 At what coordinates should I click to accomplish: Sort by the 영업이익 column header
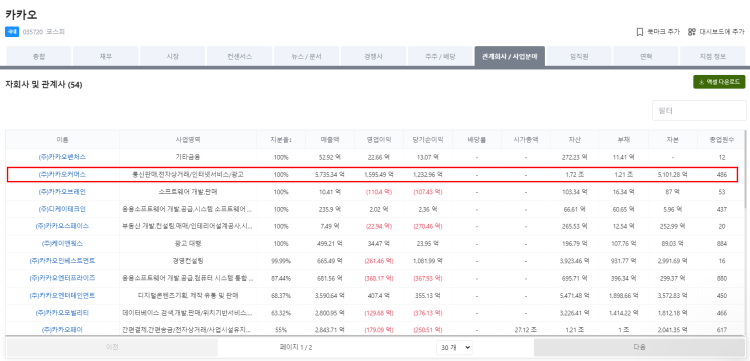coord(378,140)
